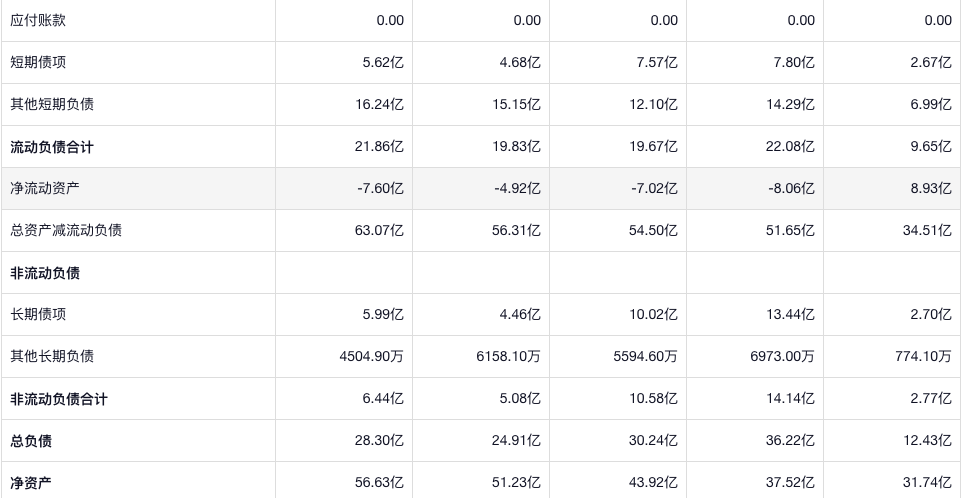Select the 净资产 row heading

31,483
